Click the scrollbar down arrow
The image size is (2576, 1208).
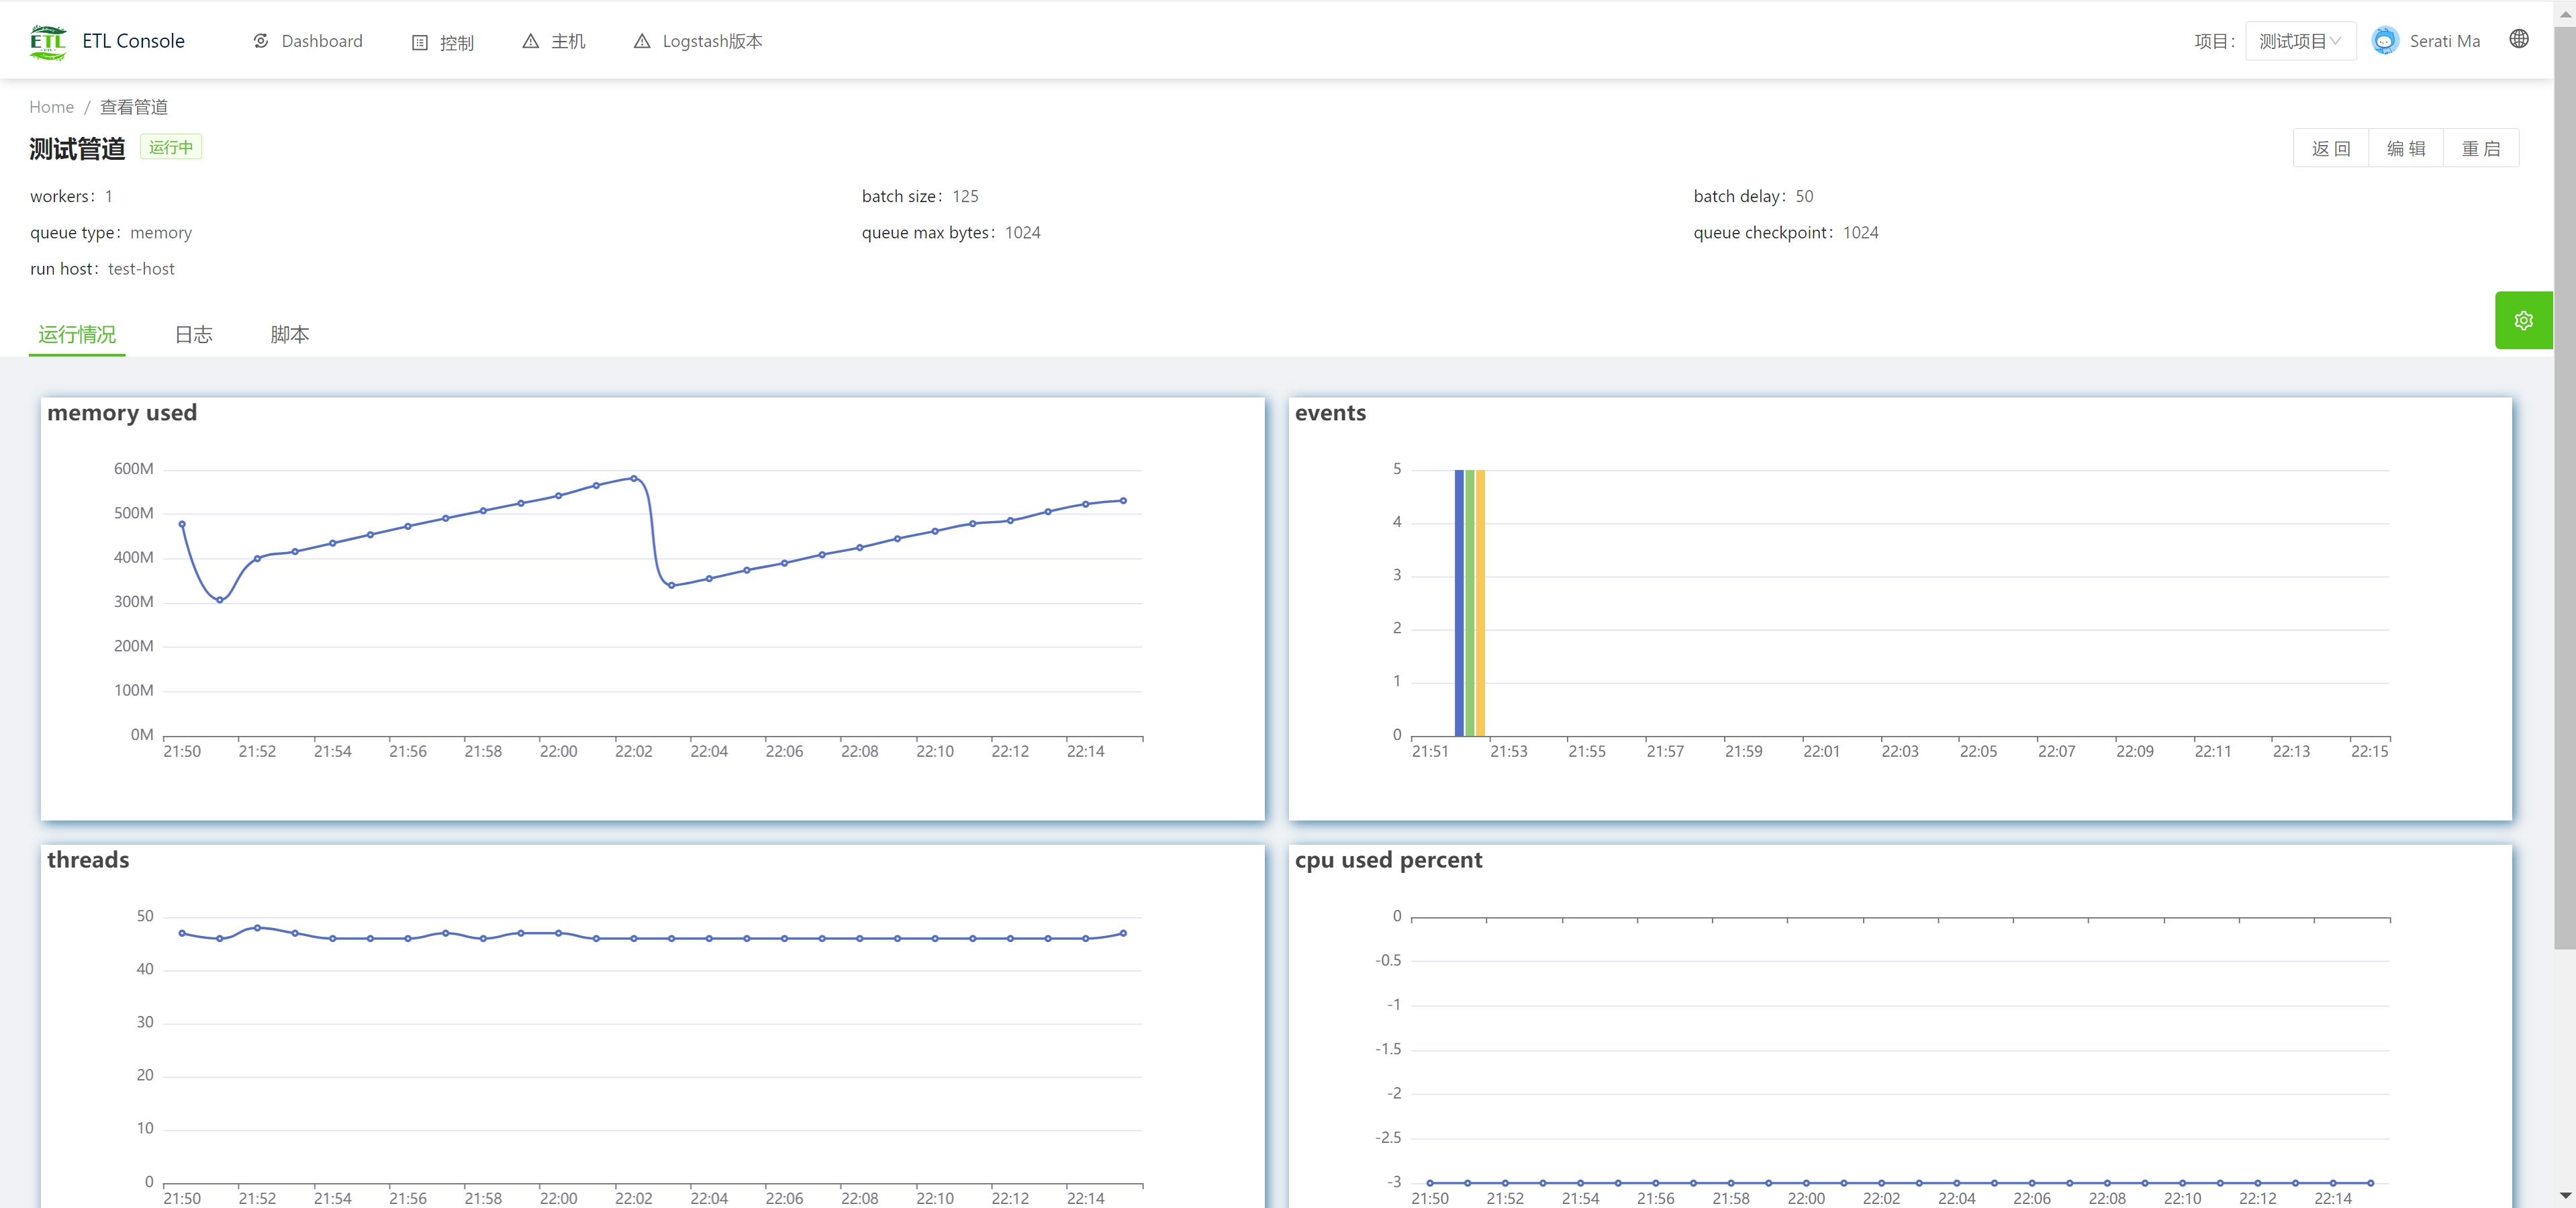pos(2565,1196)
